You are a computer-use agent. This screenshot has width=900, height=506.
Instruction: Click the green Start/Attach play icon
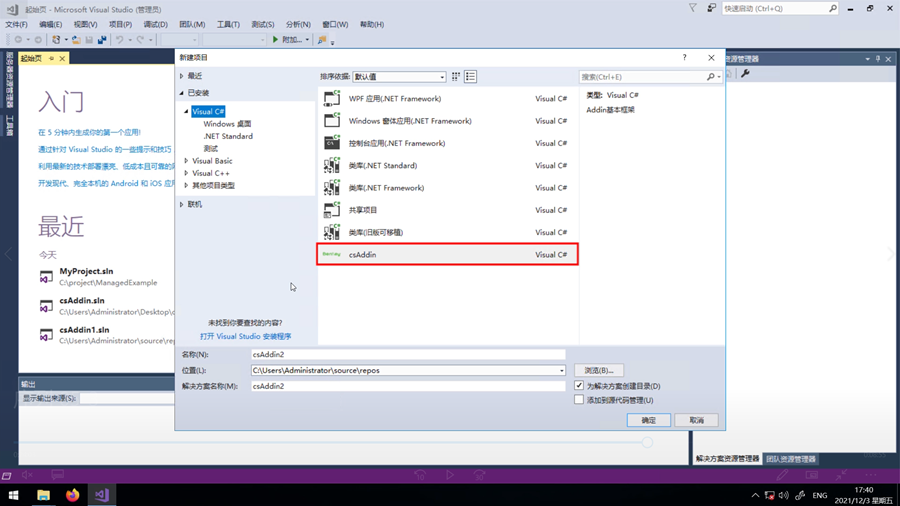click(x=275, y=40)
